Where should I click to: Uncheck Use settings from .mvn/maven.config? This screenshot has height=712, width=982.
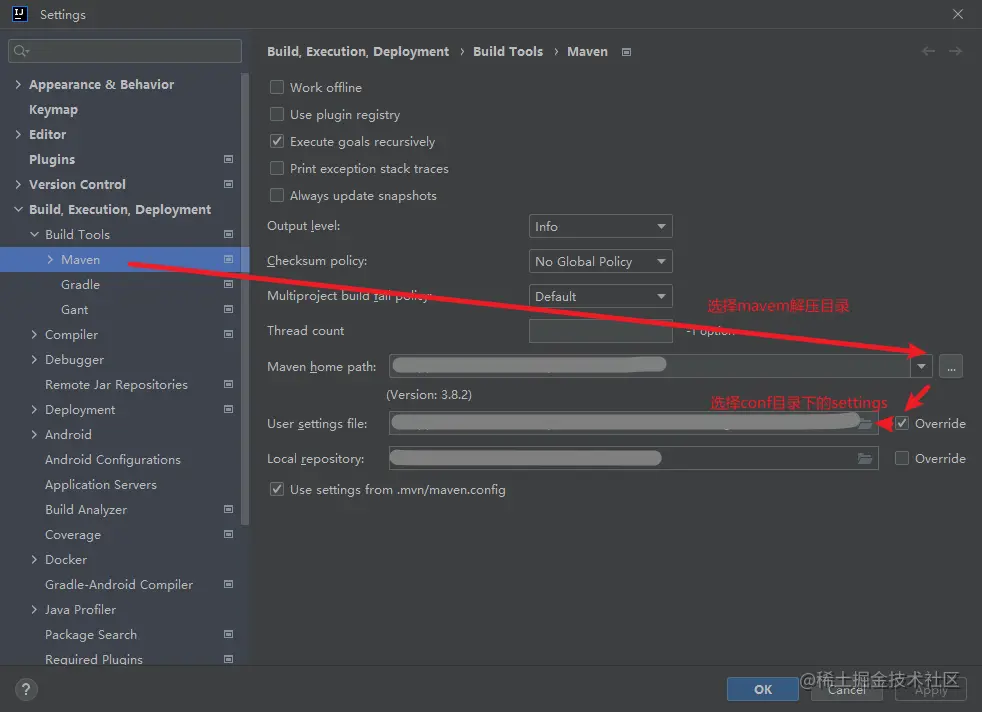(x=277, y=489)
